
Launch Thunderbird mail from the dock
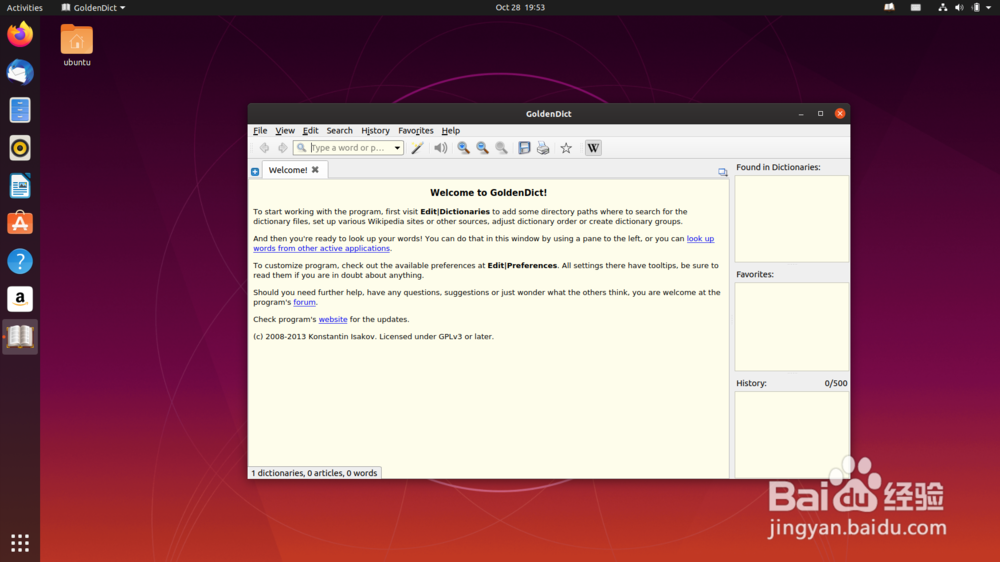(20, 72)
